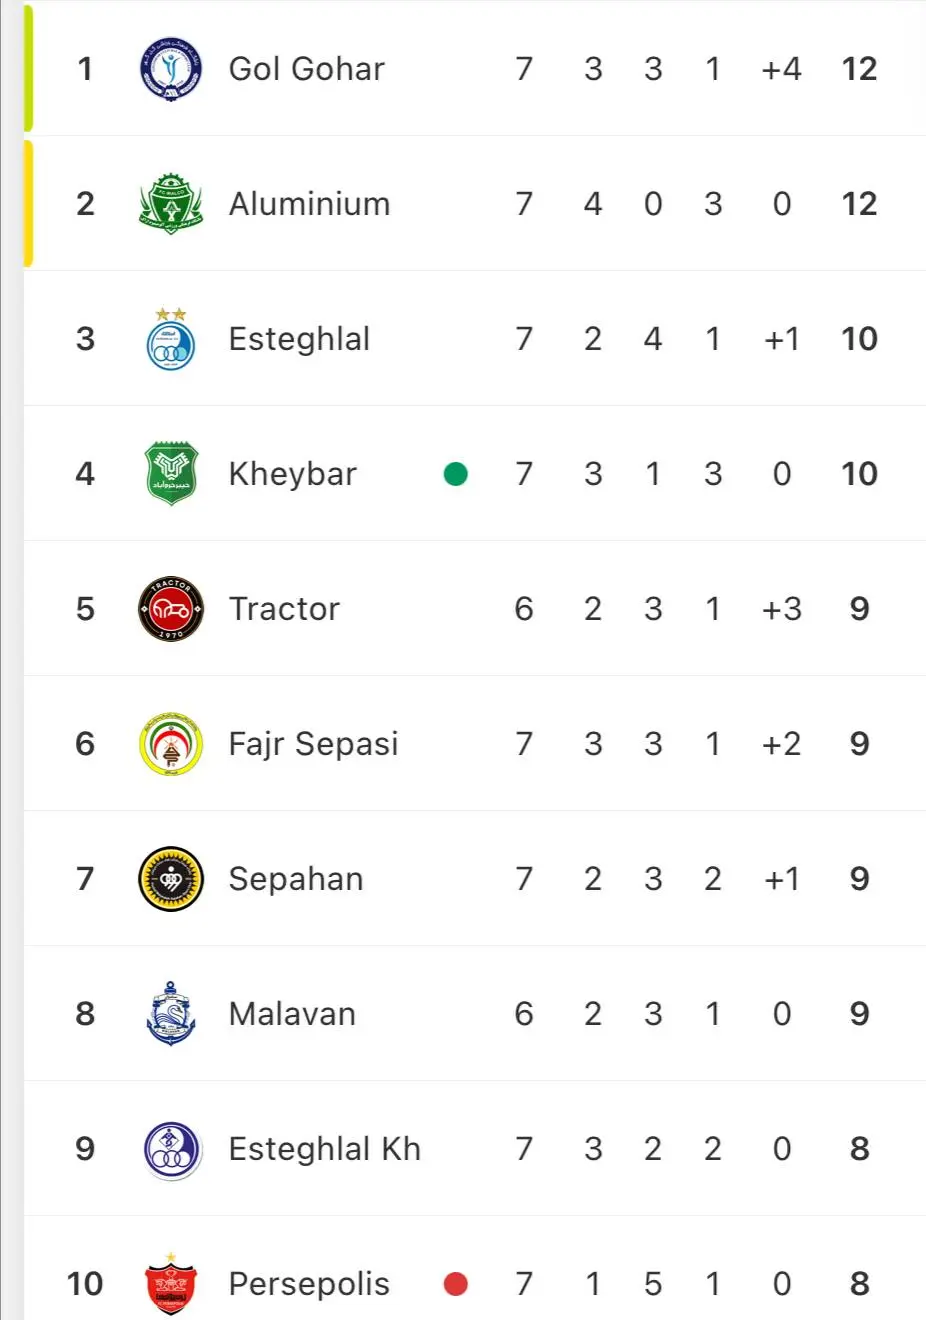This screenshot has height=1320, width=926.
Task: Click the Fajr Sepasi team crest
Action: pyautogui.click(x=171, y=744)
